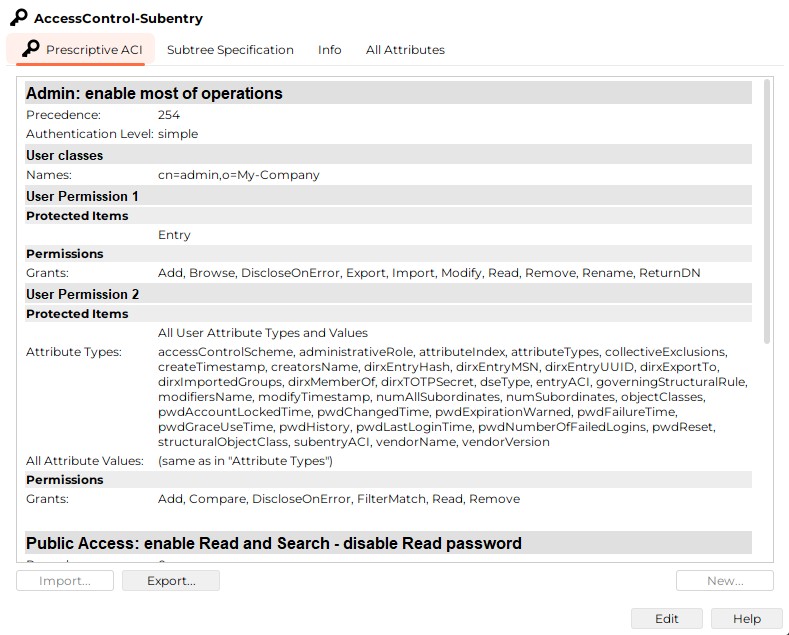Click the attribute list line starting 'accessControlScheme'
789x635 pixels.
coord(442,352)
